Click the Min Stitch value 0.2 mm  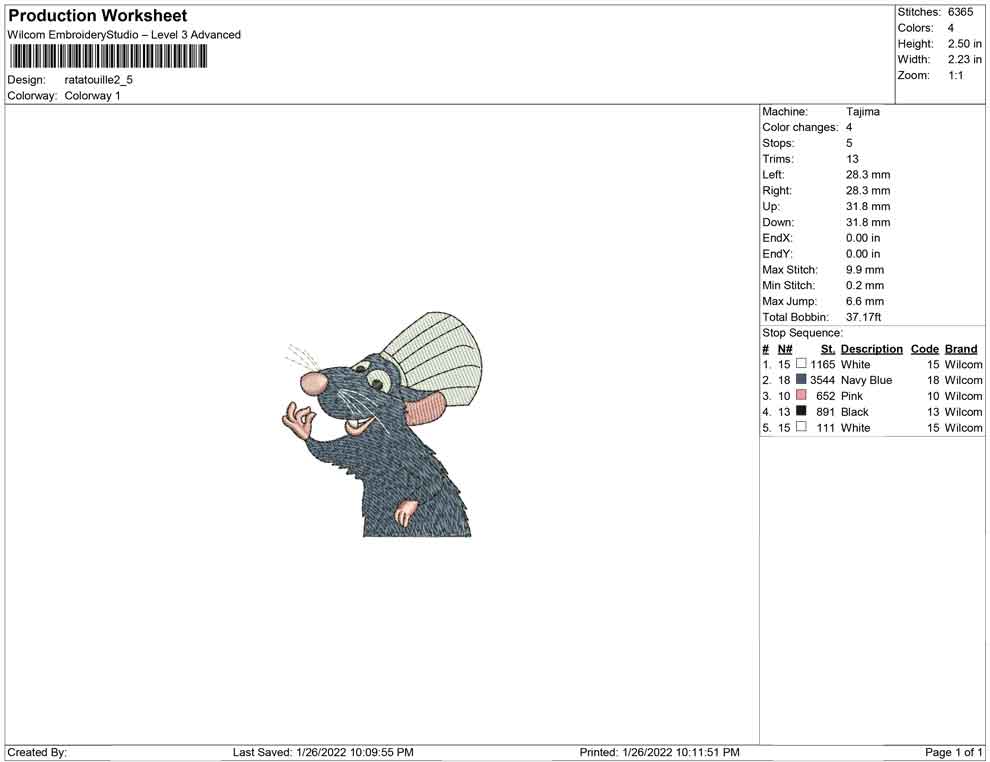pos(865,285)
